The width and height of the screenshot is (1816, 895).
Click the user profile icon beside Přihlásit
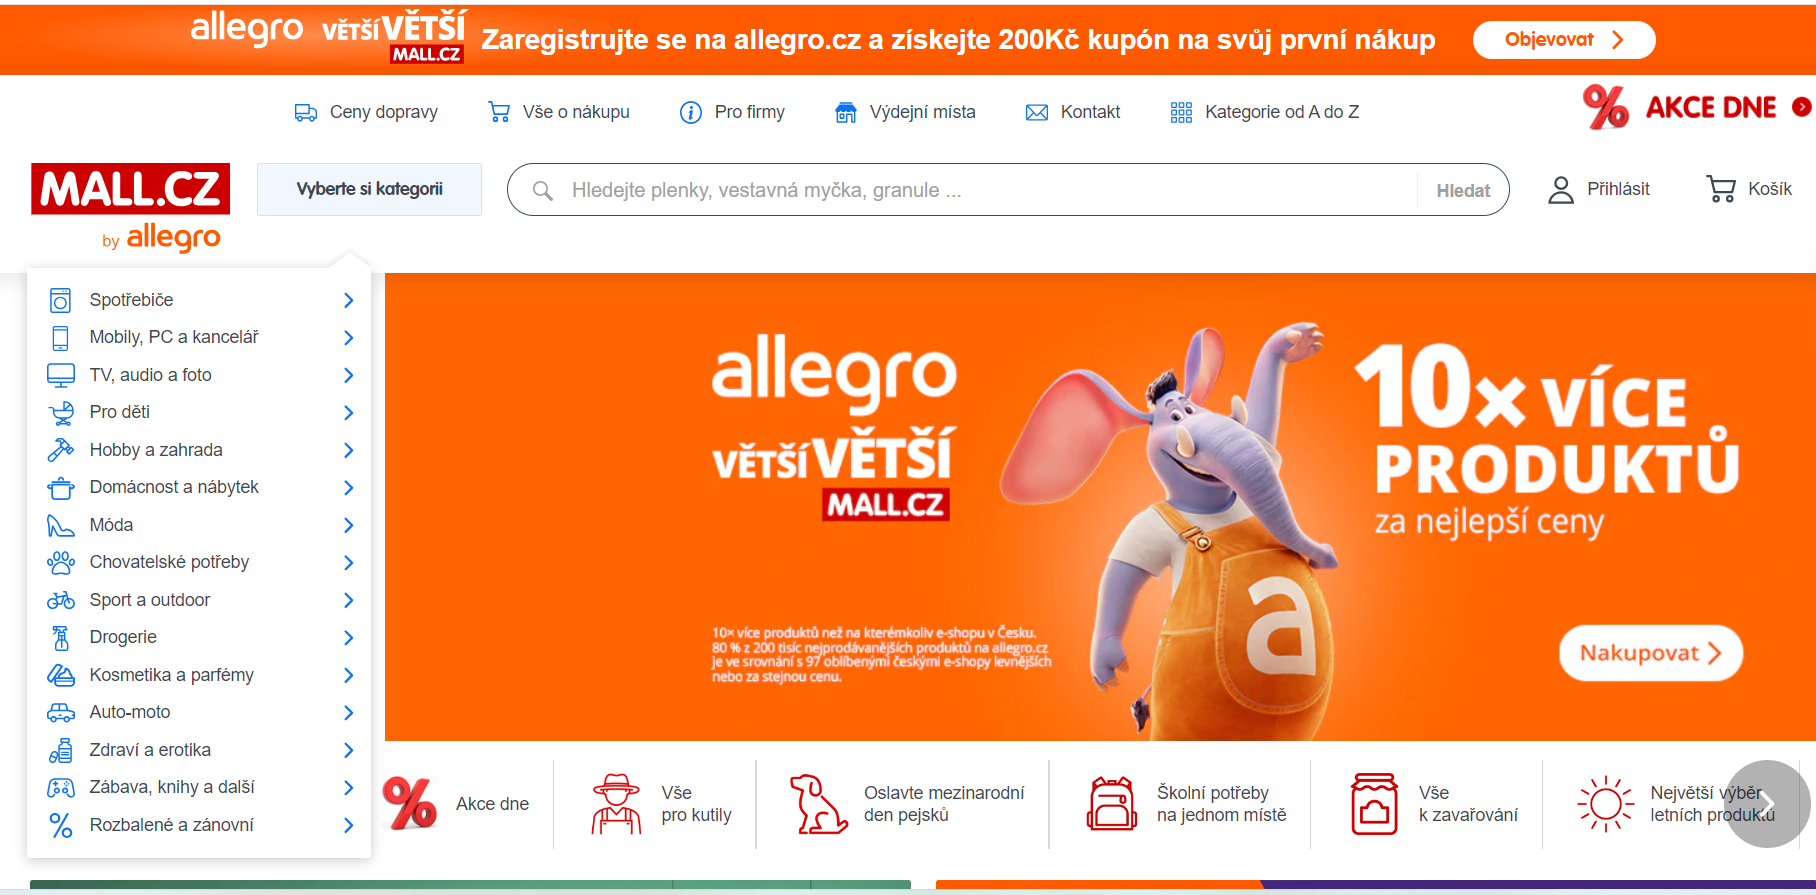[x=1560, y=189]
